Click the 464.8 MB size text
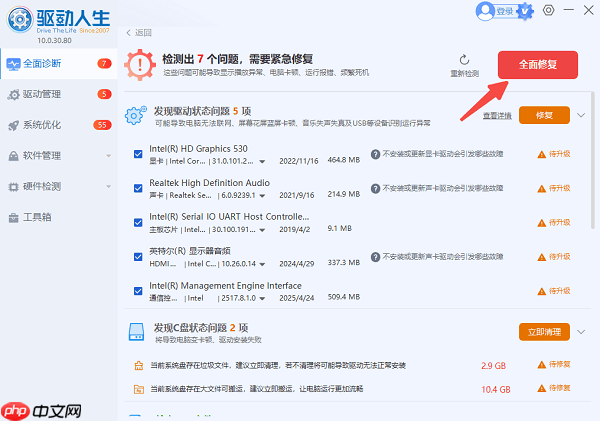 tap(344, 160)
